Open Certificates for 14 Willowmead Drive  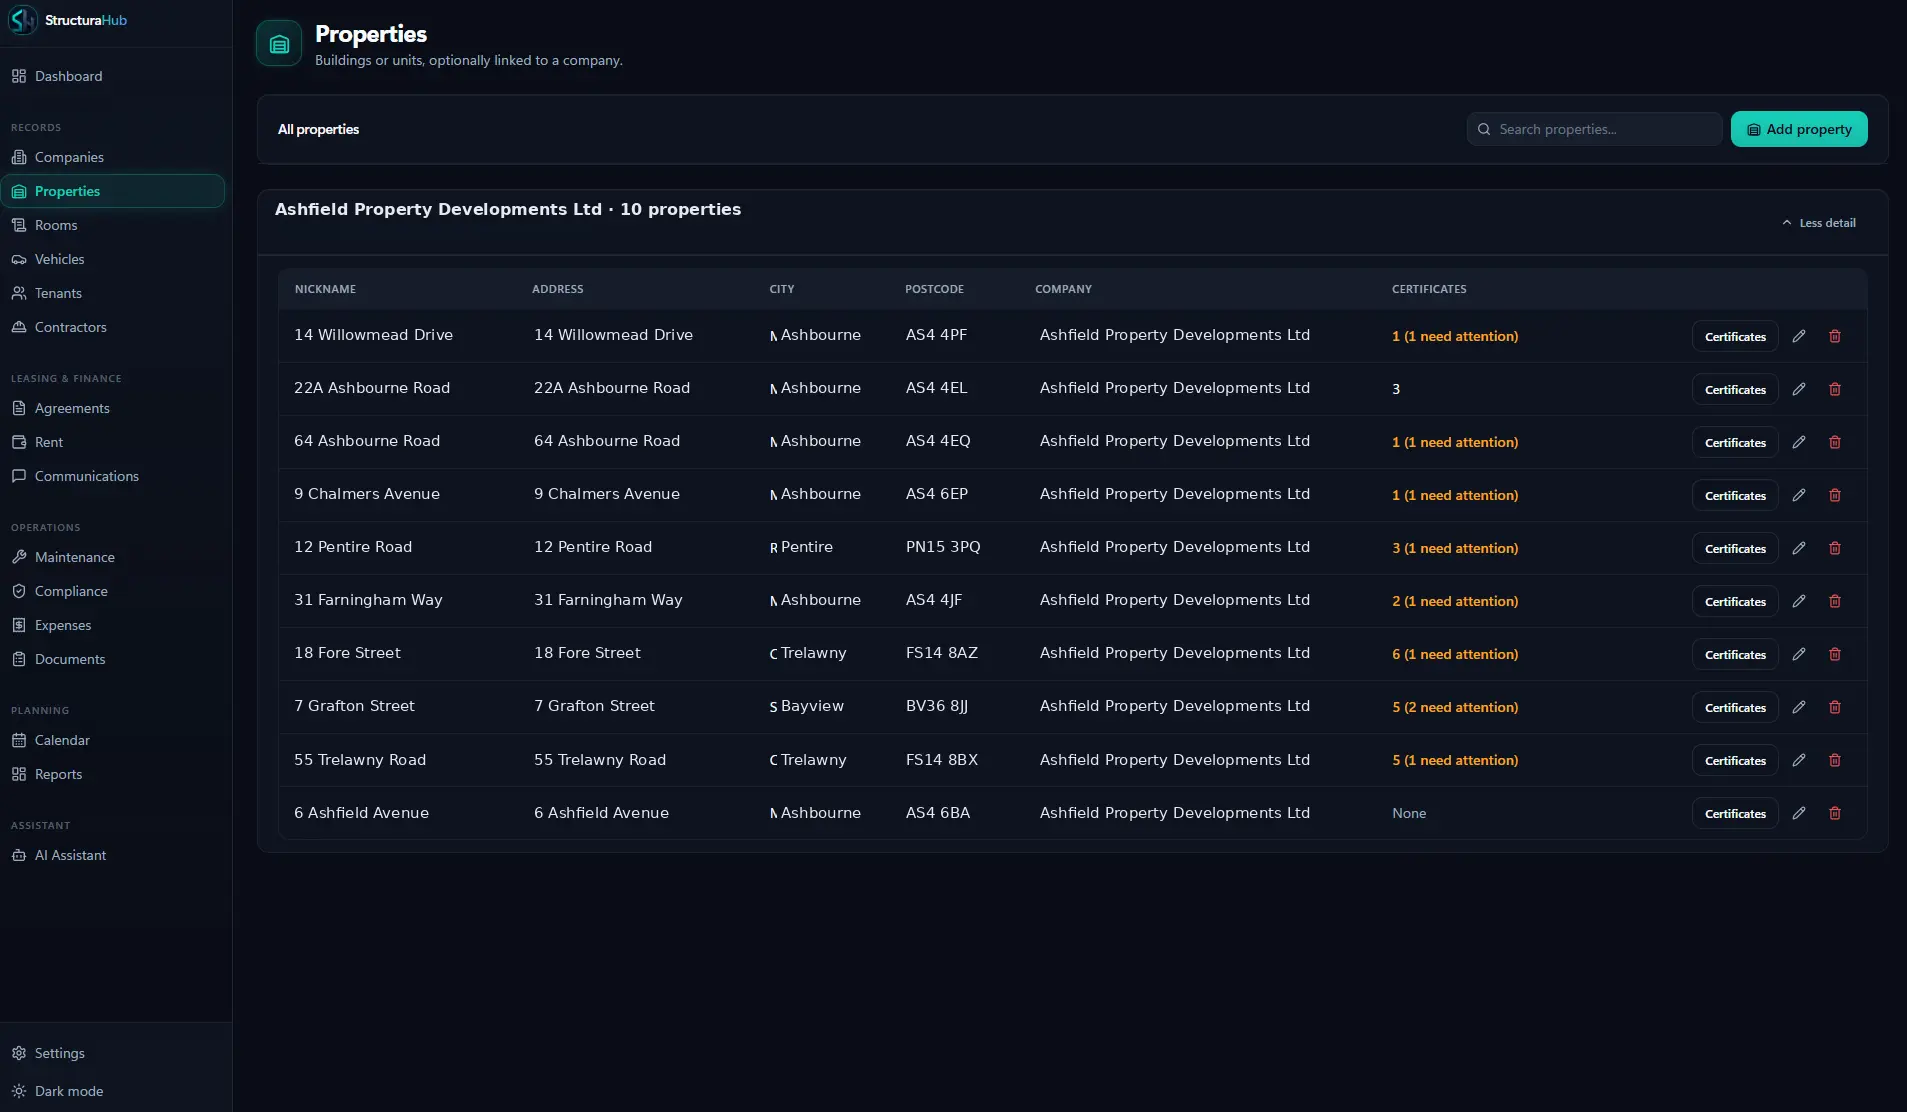[x=1735, y=337]
